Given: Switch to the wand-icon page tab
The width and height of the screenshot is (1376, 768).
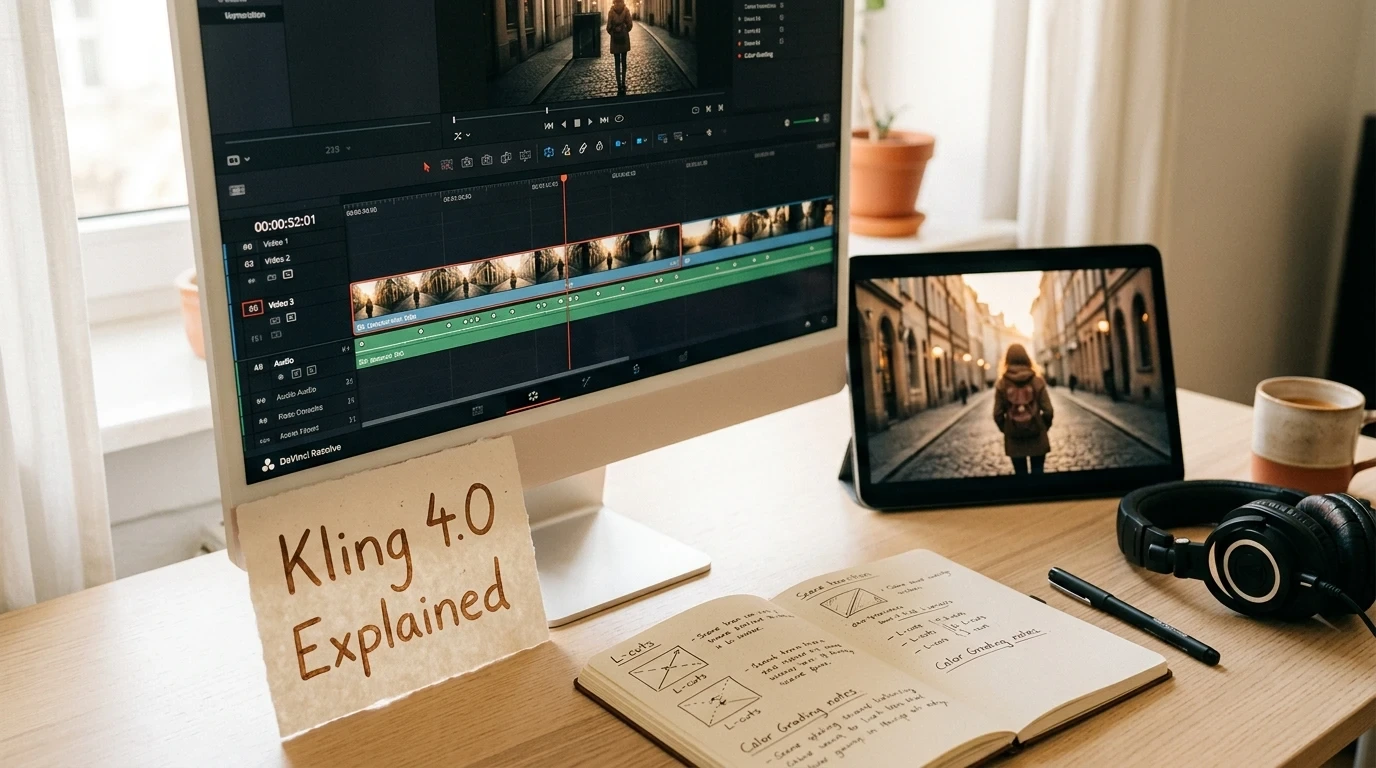Looking at the screenshot, I should pyautogui.click(x=586, y=381).
